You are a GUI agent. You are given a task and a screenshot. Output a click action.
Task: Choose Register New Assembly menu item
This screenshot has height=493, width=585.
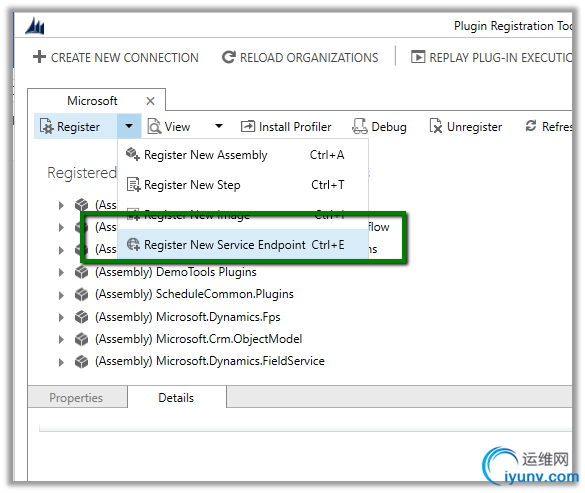click(x=243, y=155)
